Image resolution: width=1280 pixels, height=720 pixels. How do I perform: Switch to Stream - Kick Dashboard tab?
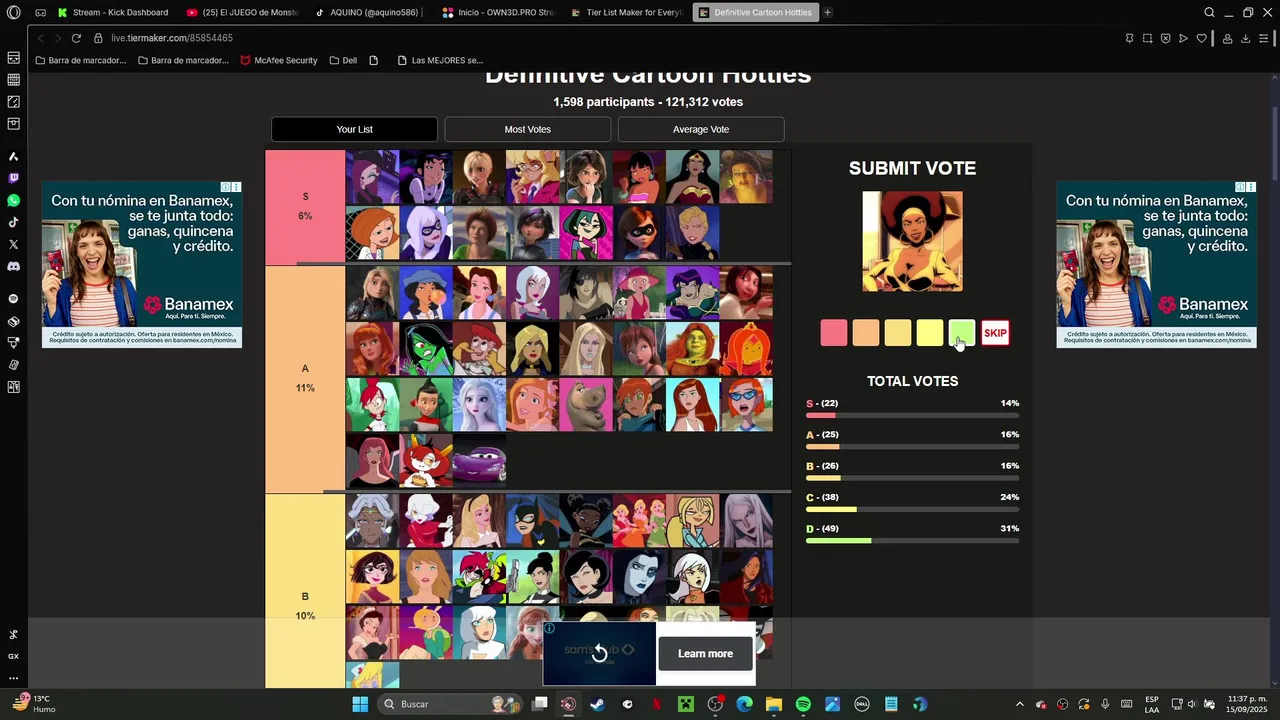(x=113, y=13)
